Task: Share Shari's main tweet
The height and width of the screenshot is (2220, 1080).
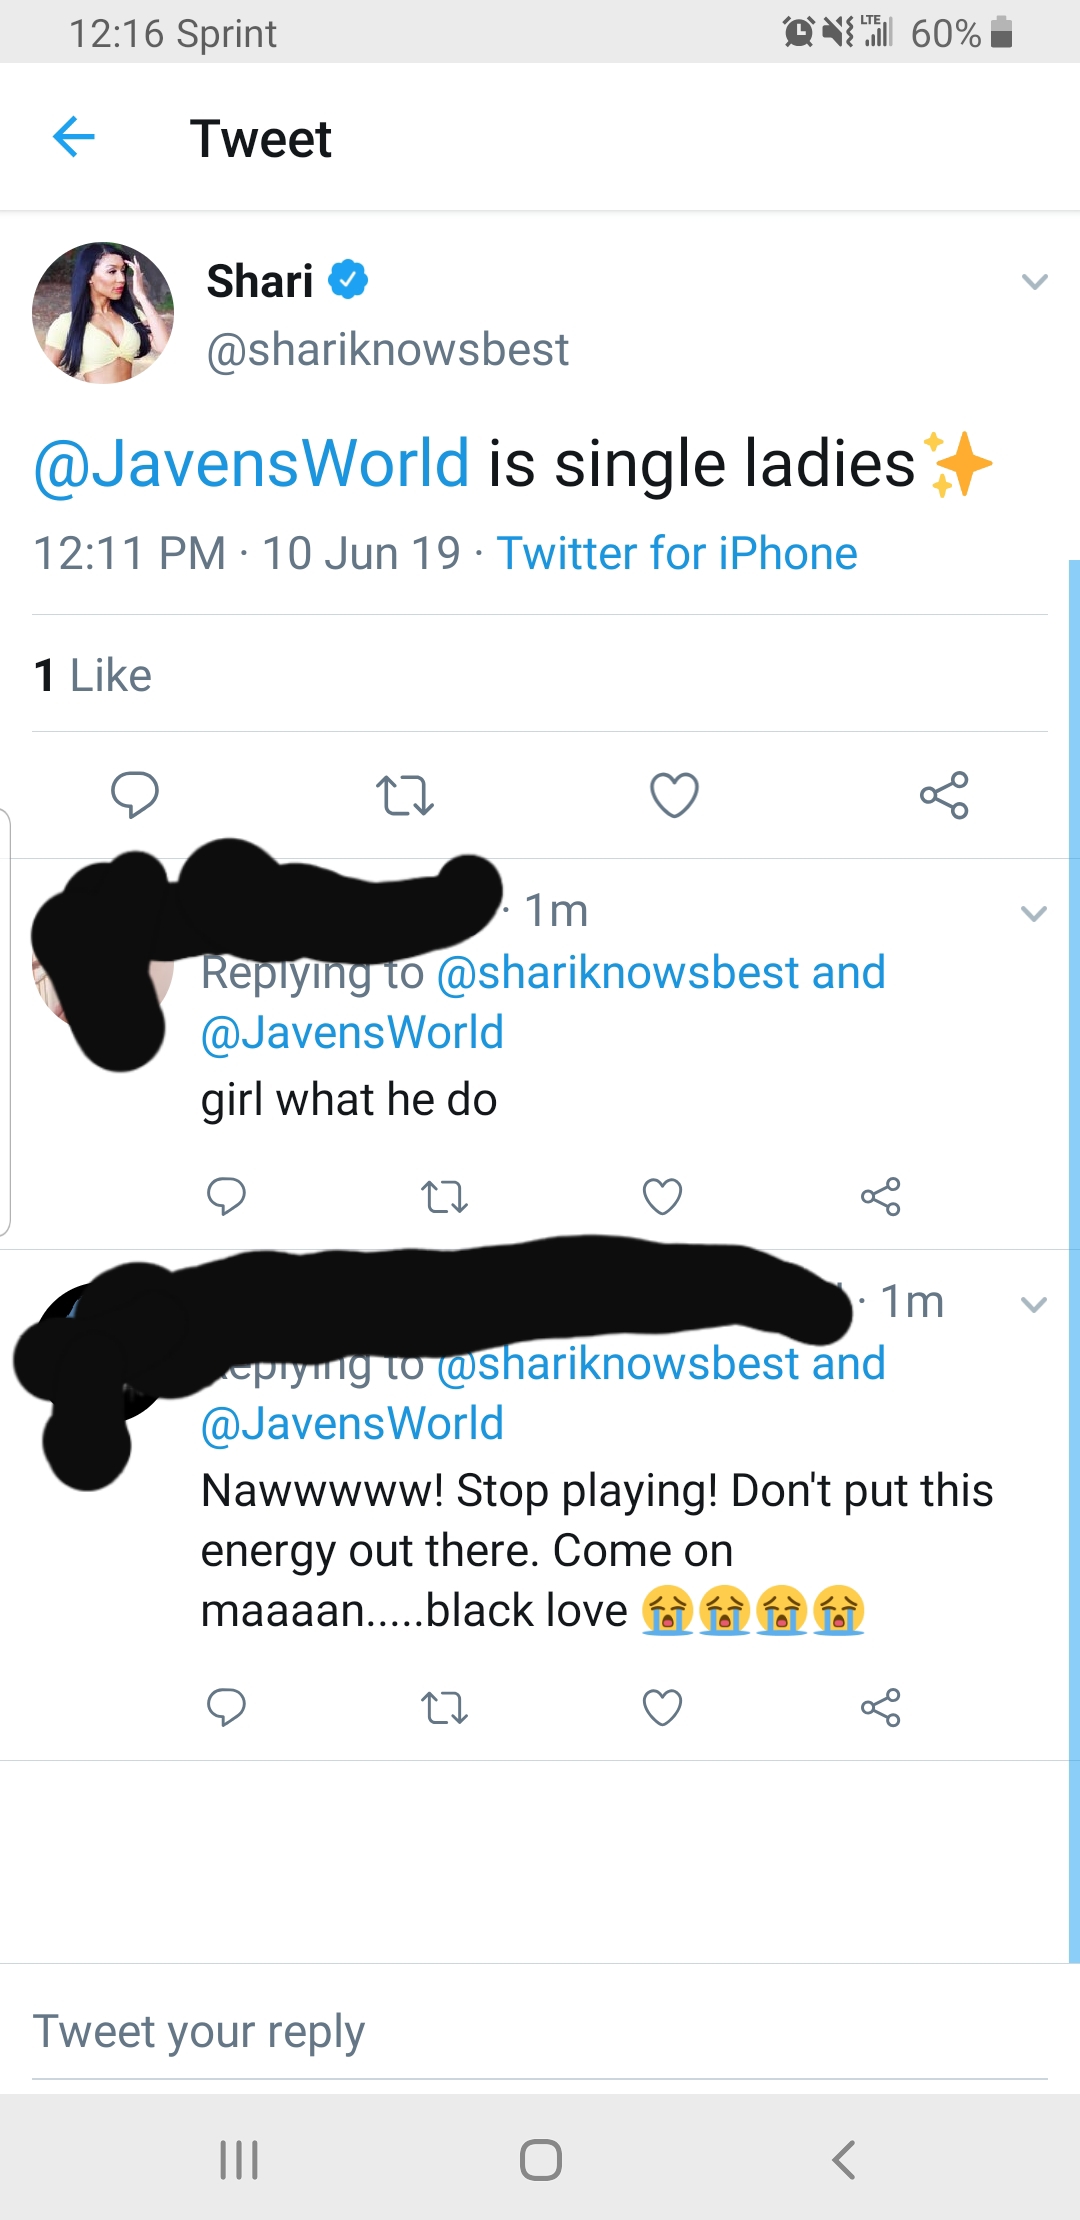Action: (x=944, y=795)
